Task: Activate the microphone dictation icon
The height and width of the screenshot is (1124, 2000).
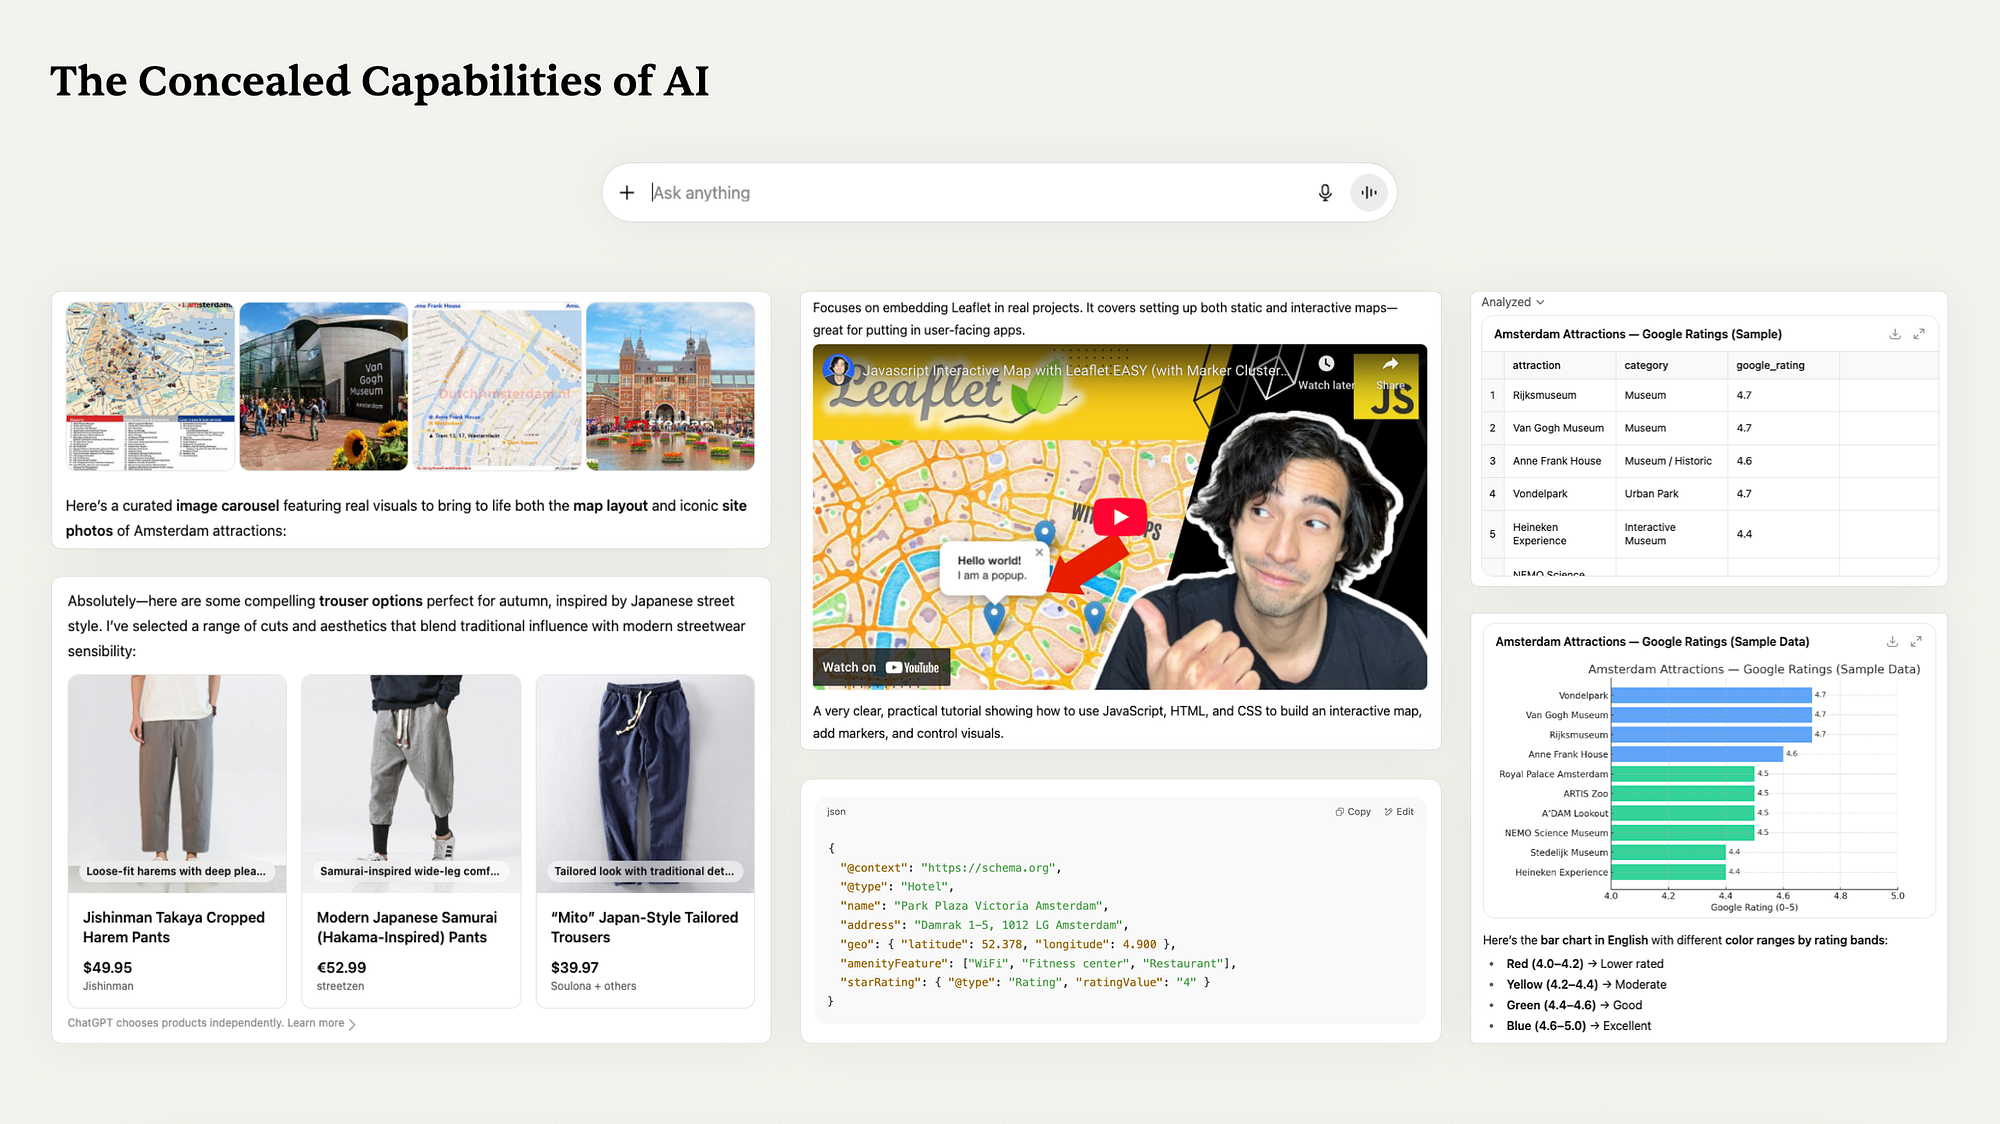Action: tap(1325, 192)
